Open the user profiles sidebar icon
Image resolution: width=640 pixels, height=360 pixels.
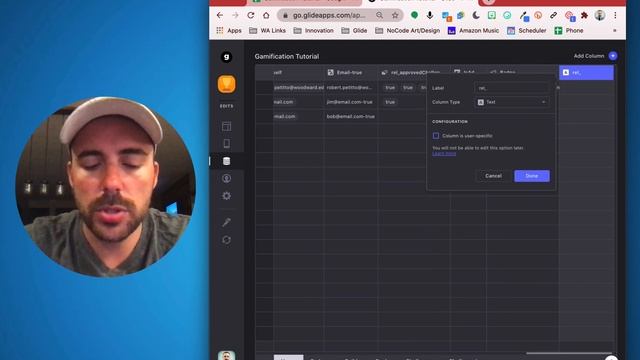(227, 178)
